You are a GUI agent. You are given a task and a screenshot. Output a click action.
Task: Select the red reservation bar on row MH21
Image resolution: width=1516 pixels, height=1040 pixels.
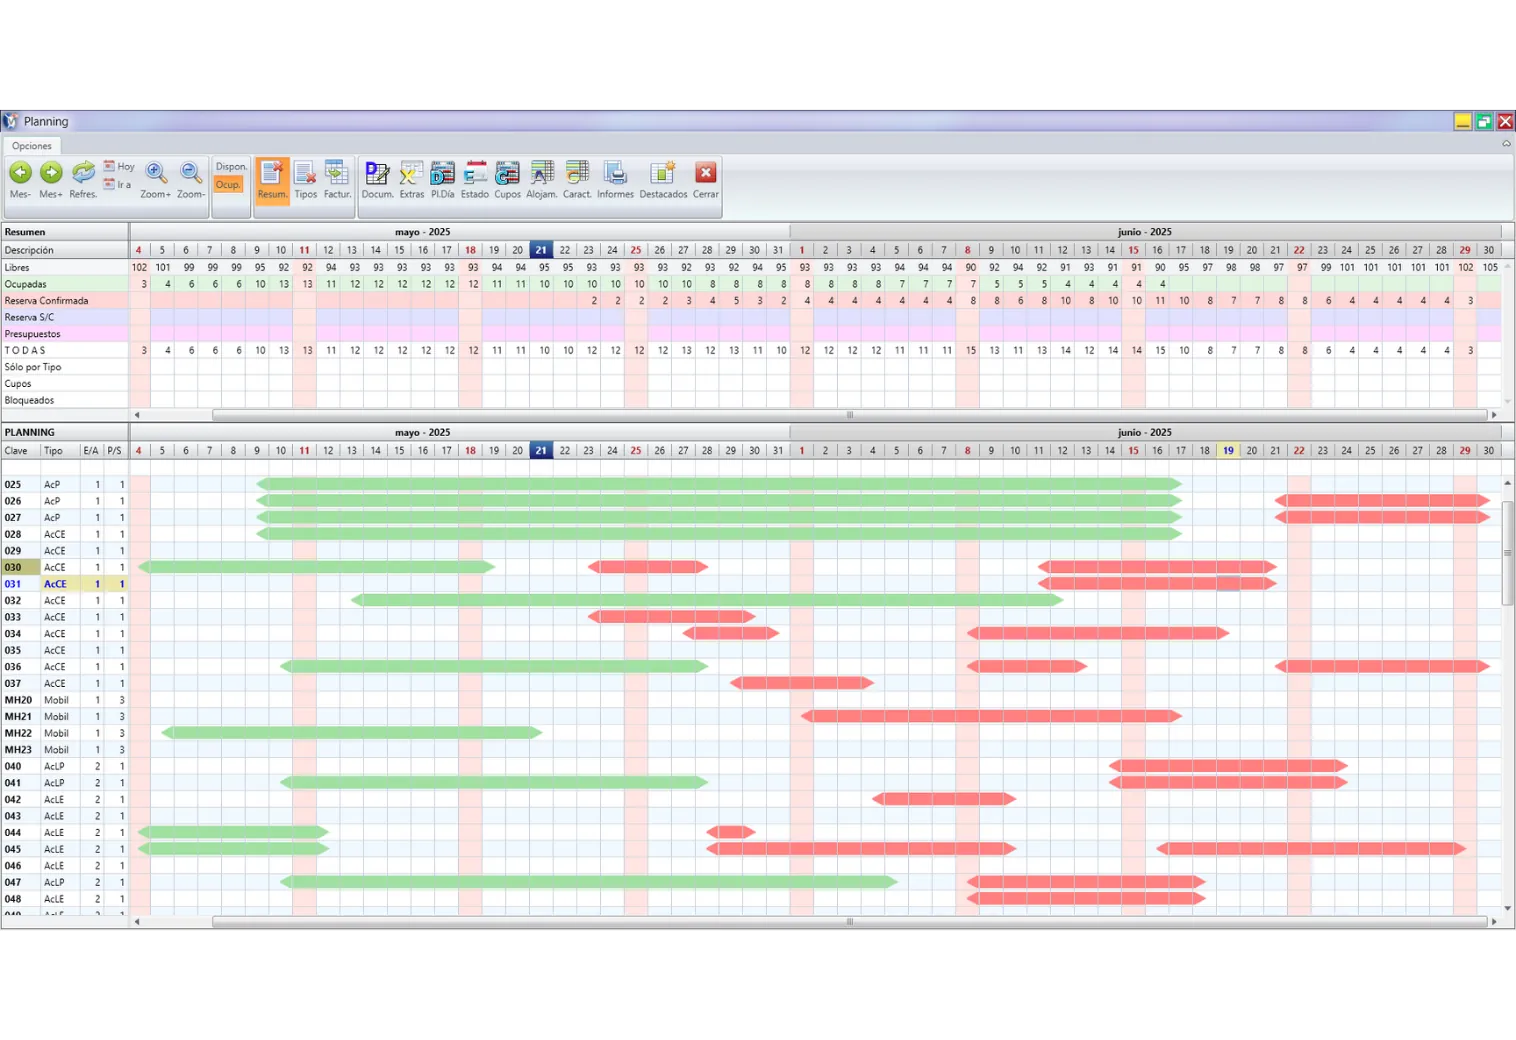[x=990, y=717]
